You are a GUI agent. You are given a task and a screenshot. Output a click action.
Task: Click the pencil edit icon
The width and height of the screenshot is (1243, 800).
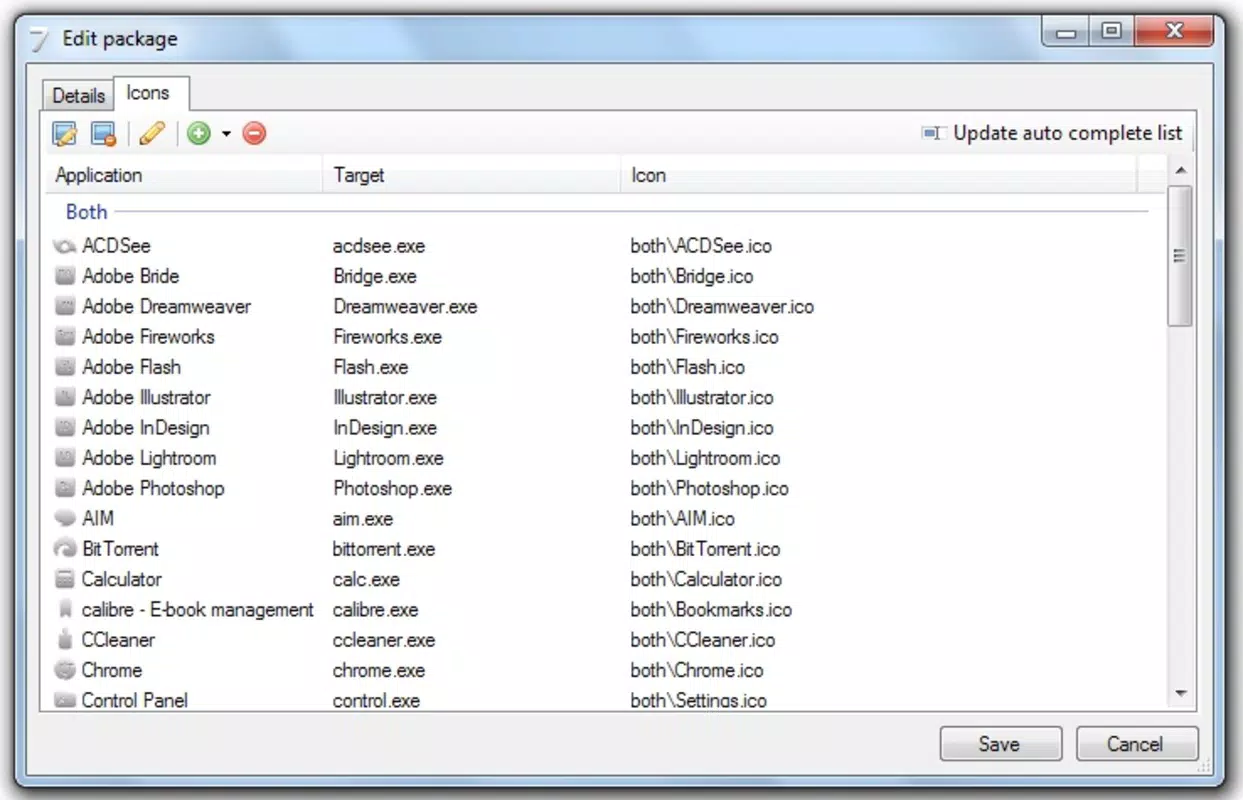pos(152,133)
